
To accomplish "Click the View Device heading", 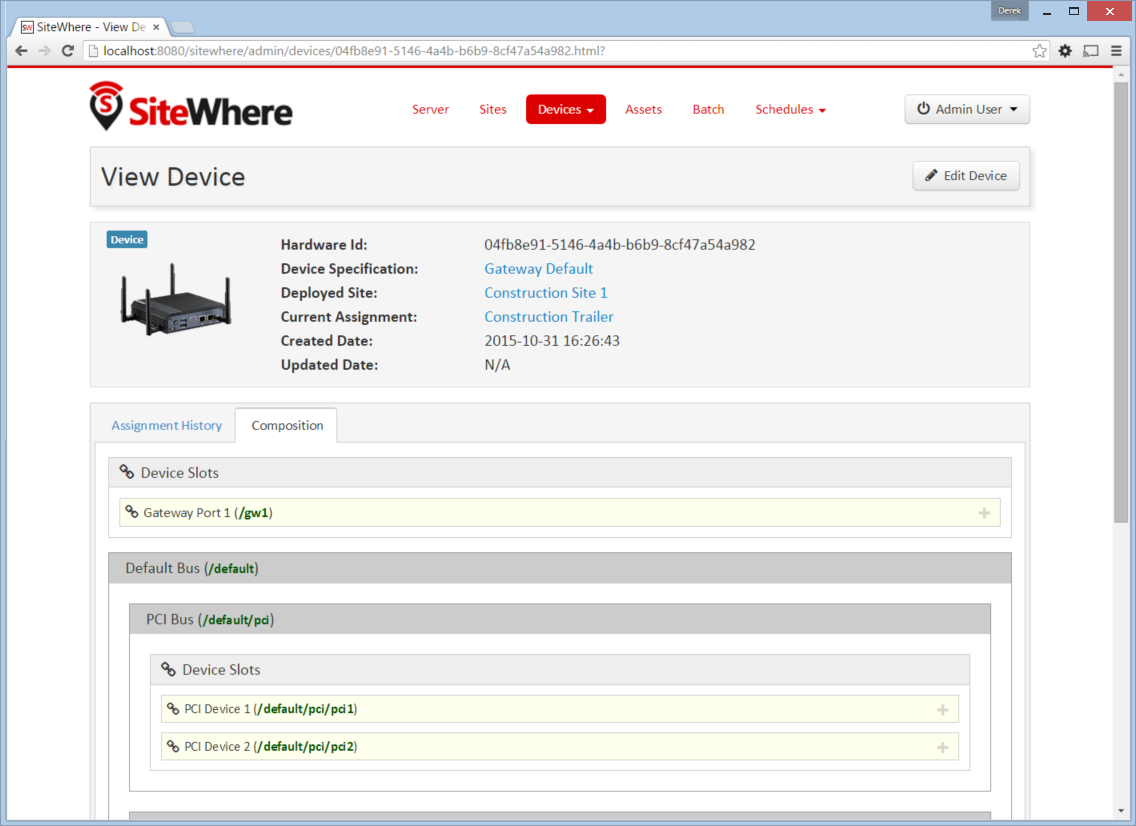I will (x=173, y=177).
